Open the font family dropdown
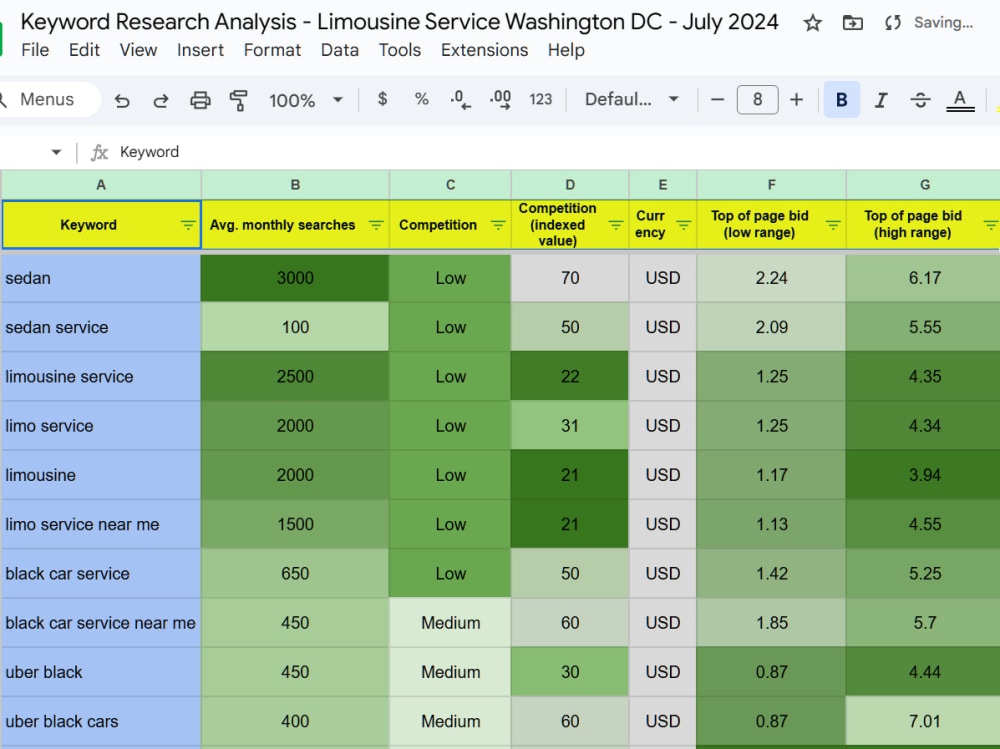The image size is (1000, 749). click(631, 100)
